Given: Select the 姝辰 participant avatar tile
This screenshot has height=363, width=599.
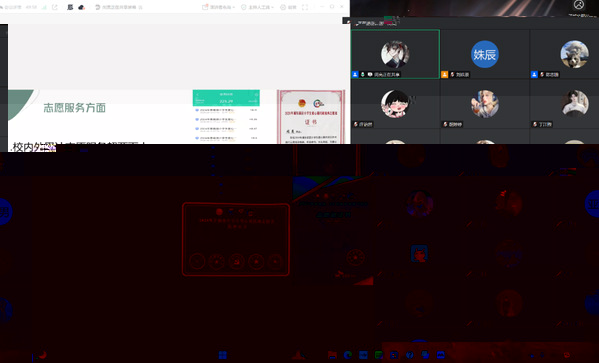Looking at the screenshot, I should click(484, 54).
